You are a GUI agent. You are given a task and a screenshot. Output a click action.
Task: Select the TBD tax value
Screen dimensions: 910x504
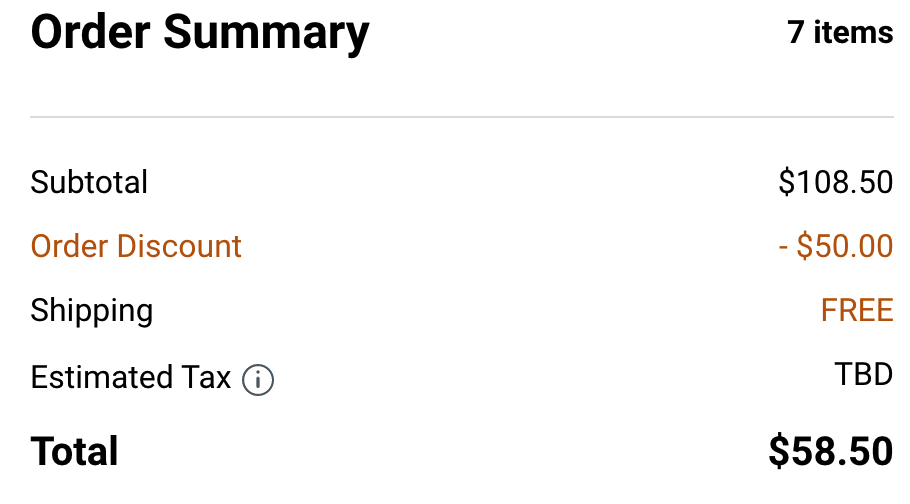click(x=864, y=374)
